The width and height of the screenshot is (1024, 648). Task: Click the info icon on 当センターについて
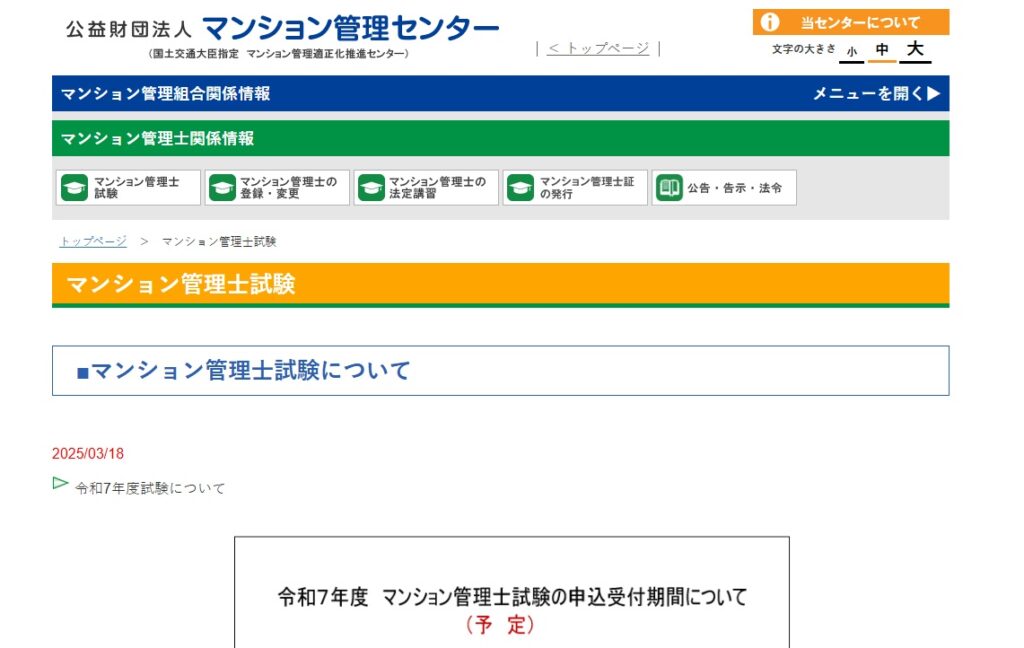click(x=769, y=22)
